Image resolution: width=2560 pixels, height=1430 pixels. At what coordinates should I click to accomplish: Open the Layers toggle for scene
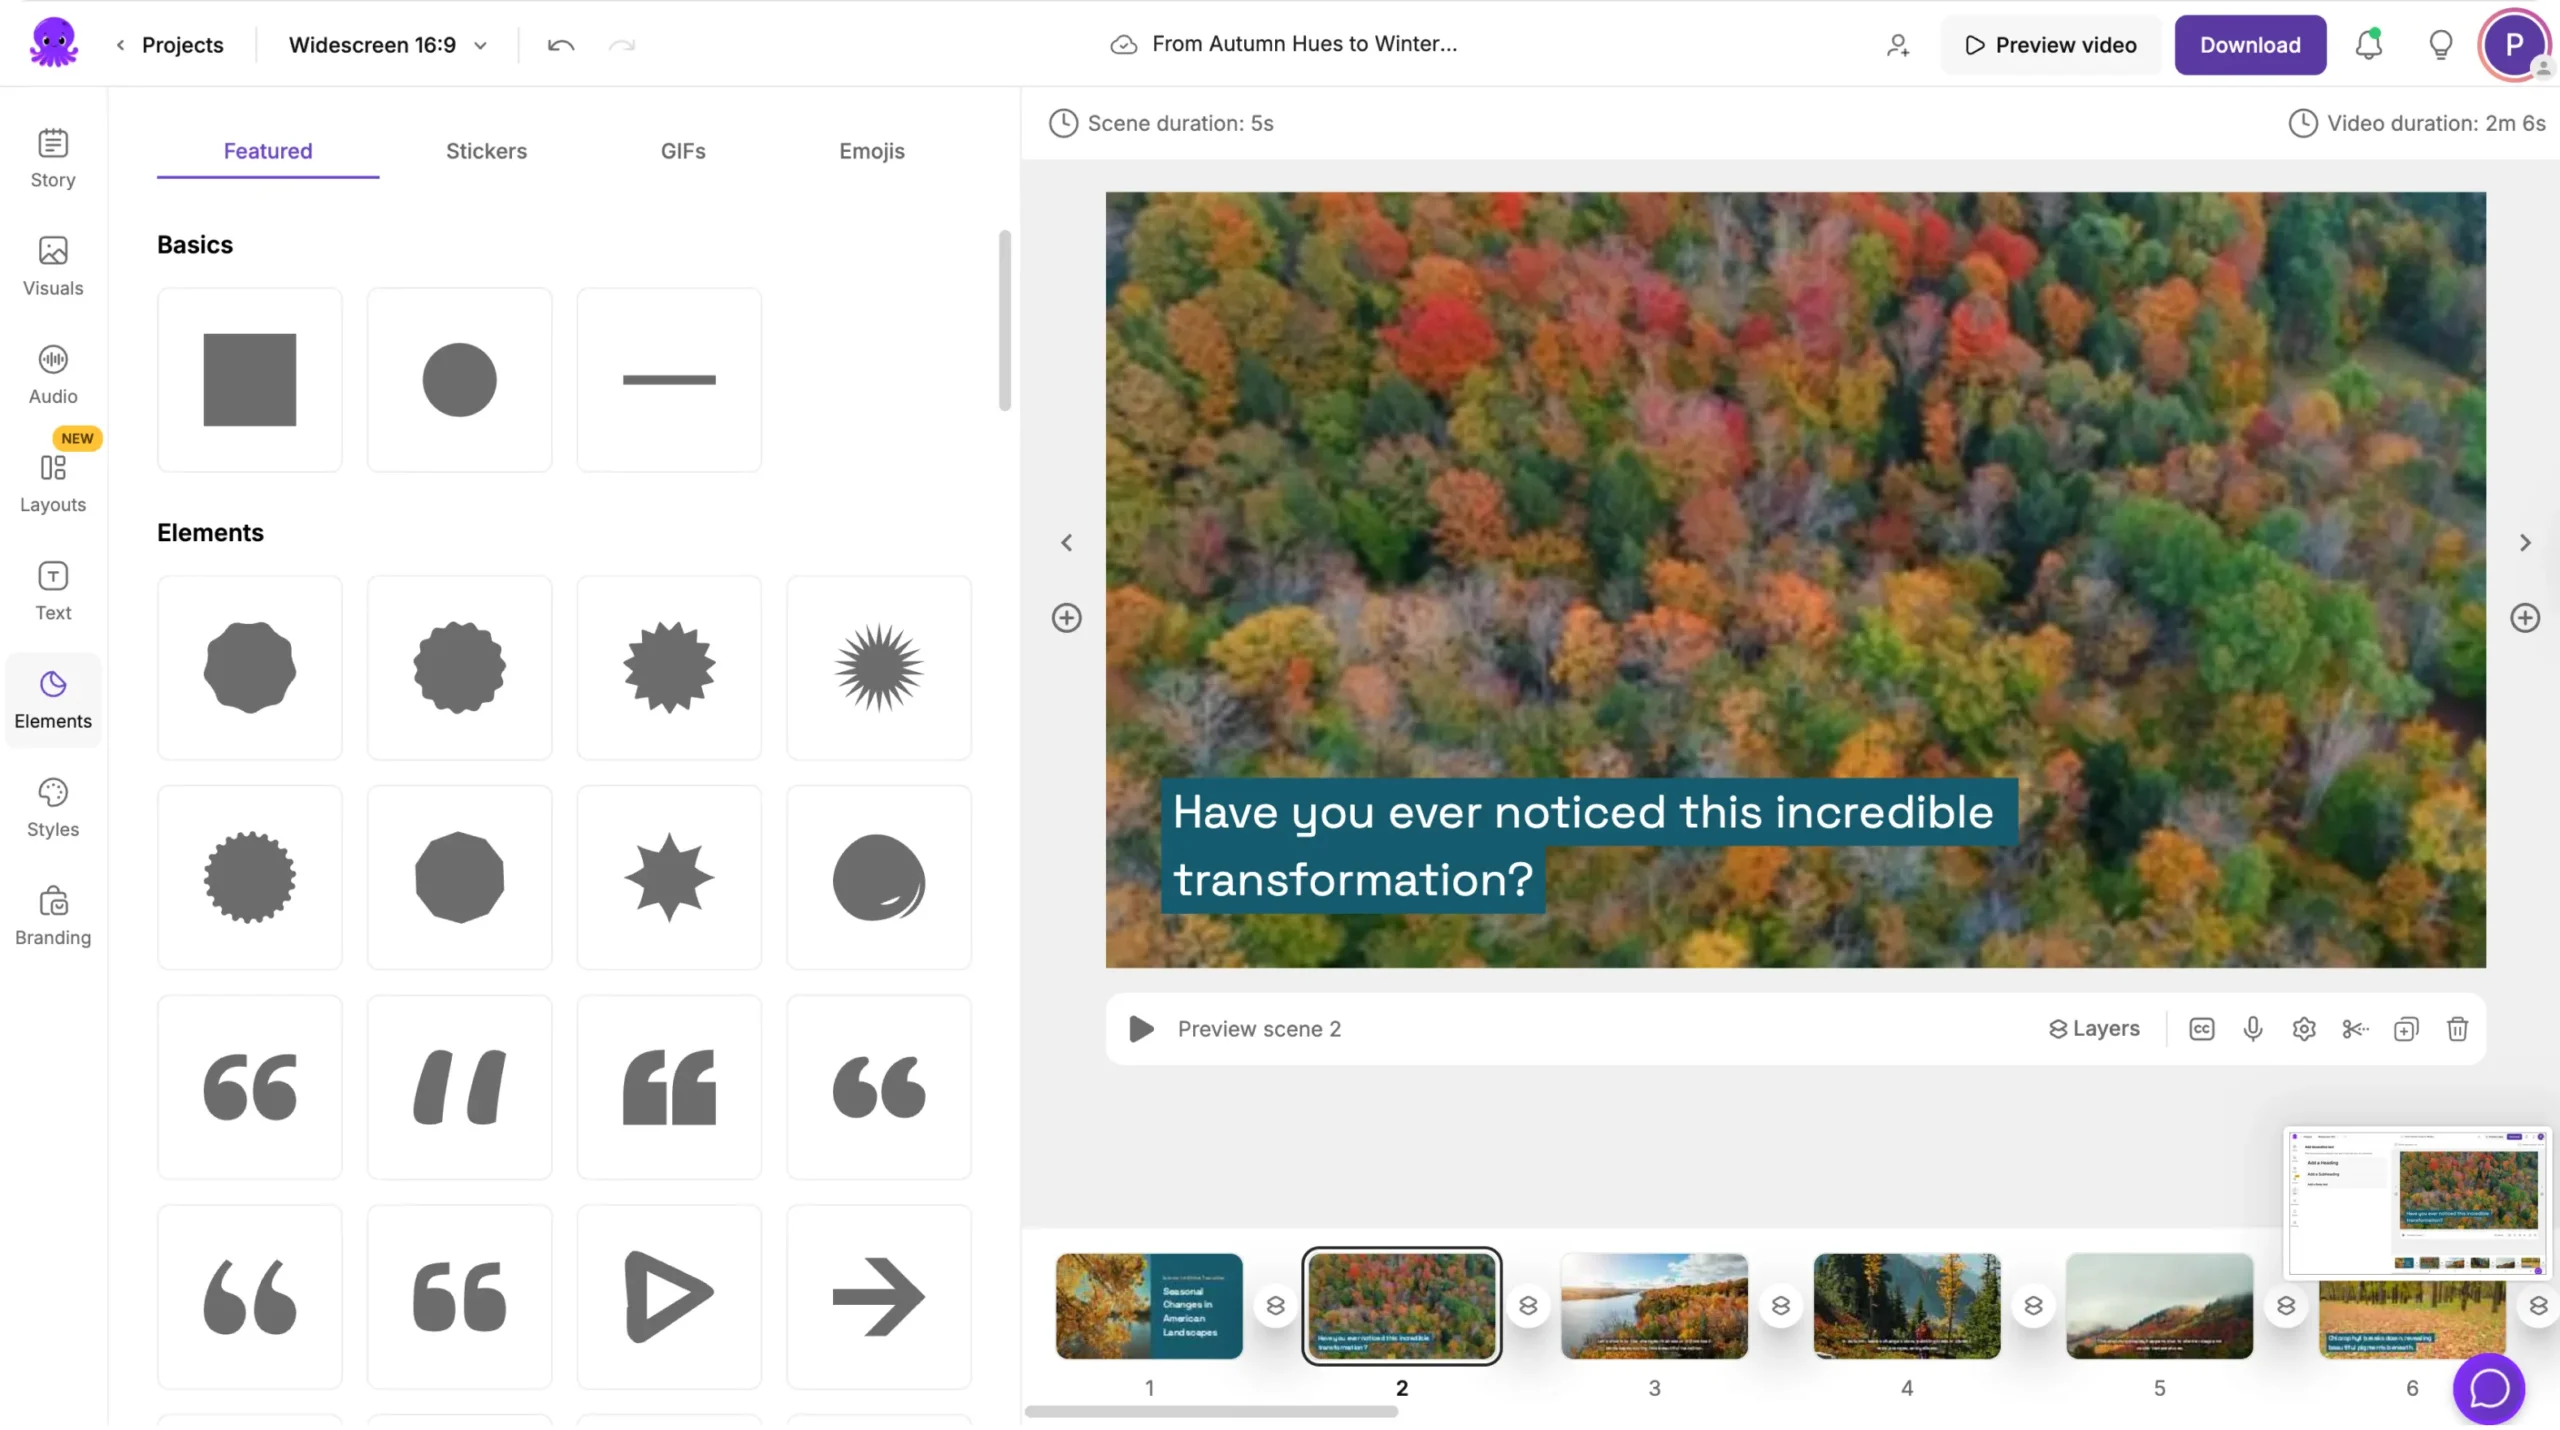2094,1029
